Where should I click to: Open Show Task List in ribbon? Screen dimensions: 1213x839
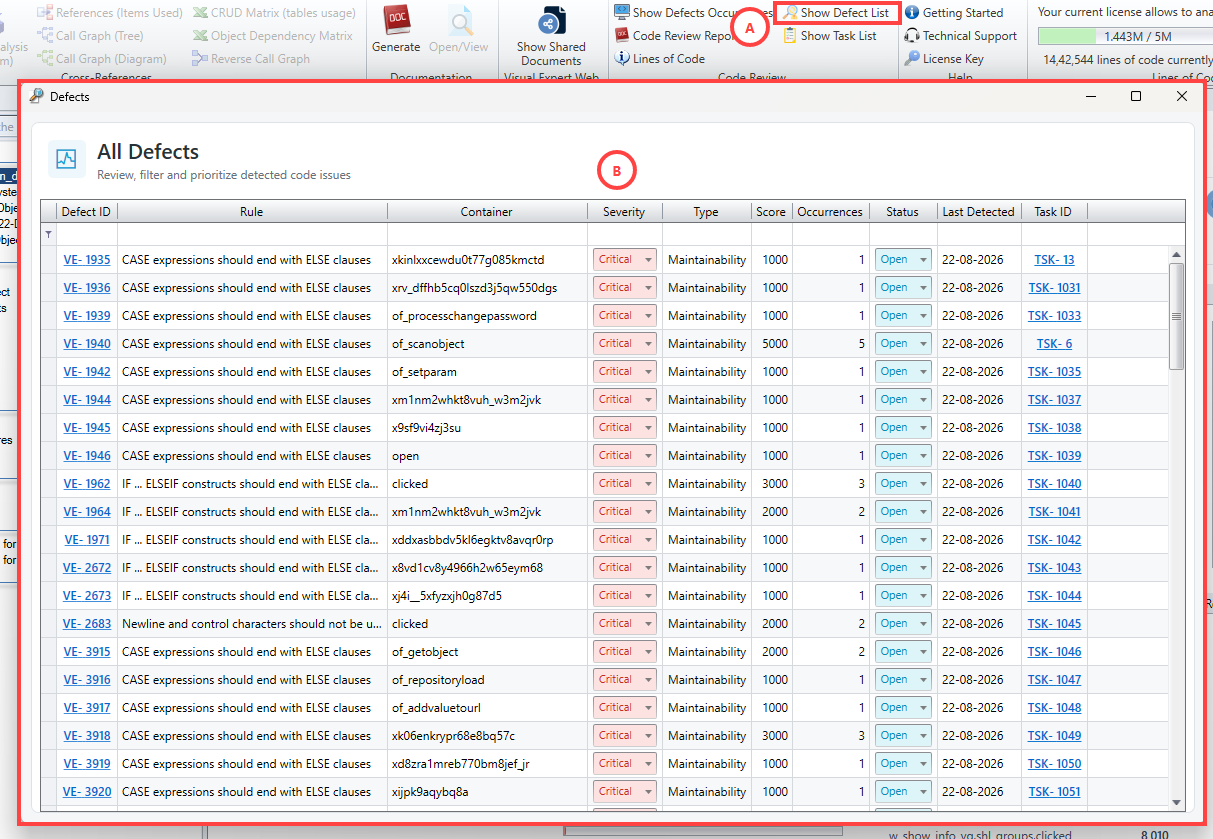point(829,36)
